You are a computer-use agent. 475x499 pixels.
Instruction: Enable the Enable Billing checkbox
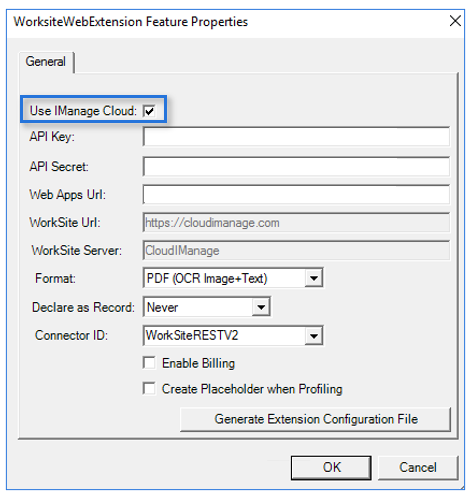point(149,363)
